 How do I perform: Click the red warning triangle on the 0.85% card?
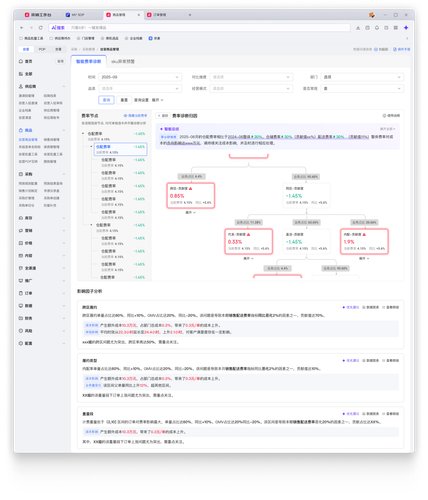point(191,188)
